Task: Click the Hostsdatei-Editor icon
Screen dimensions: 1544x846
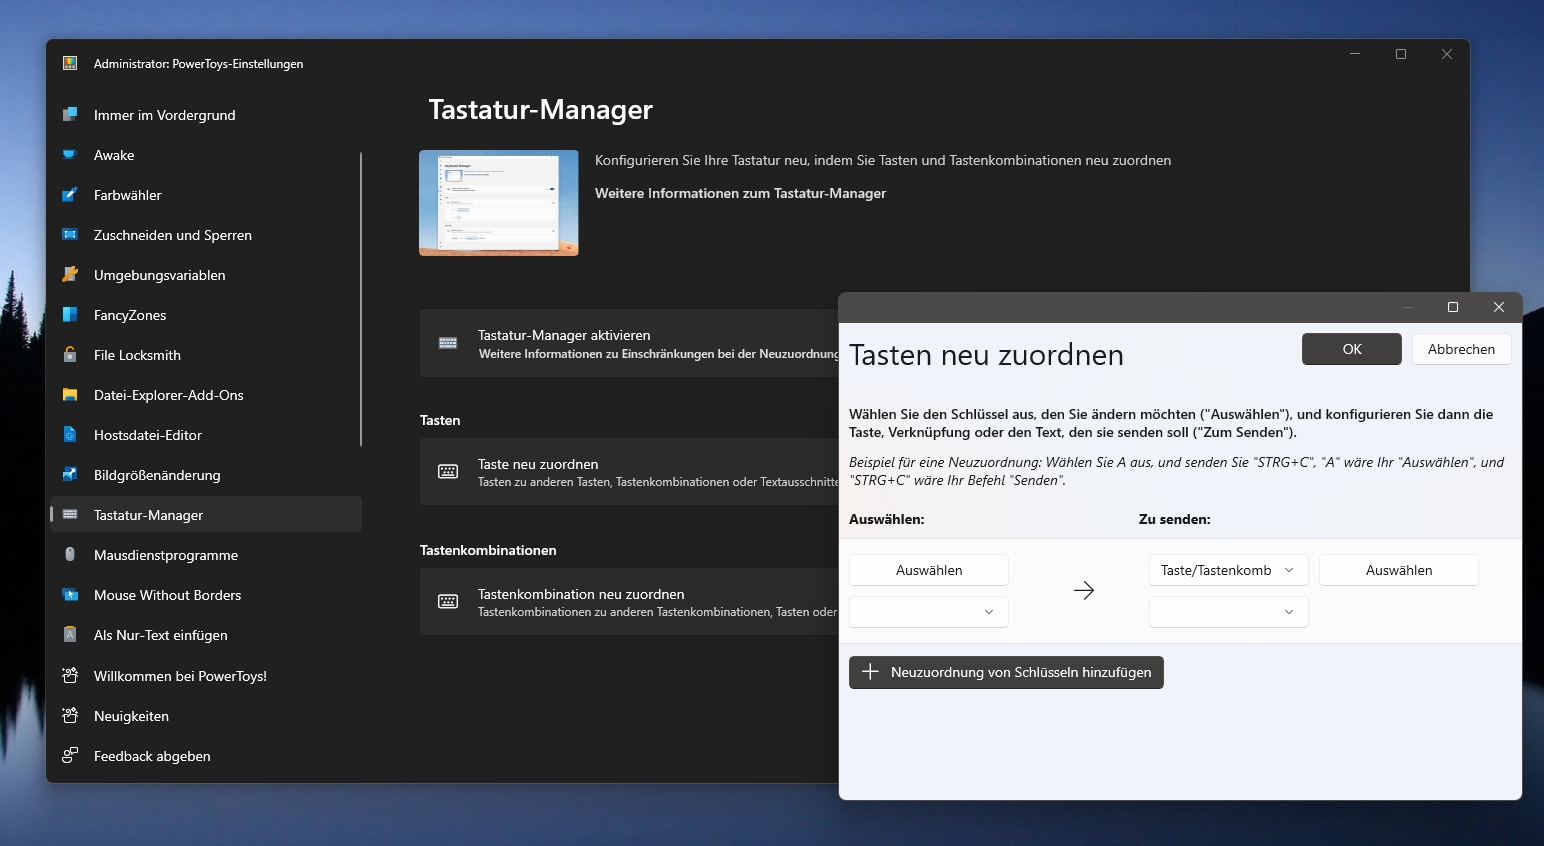Action: (x=70, y=435)
